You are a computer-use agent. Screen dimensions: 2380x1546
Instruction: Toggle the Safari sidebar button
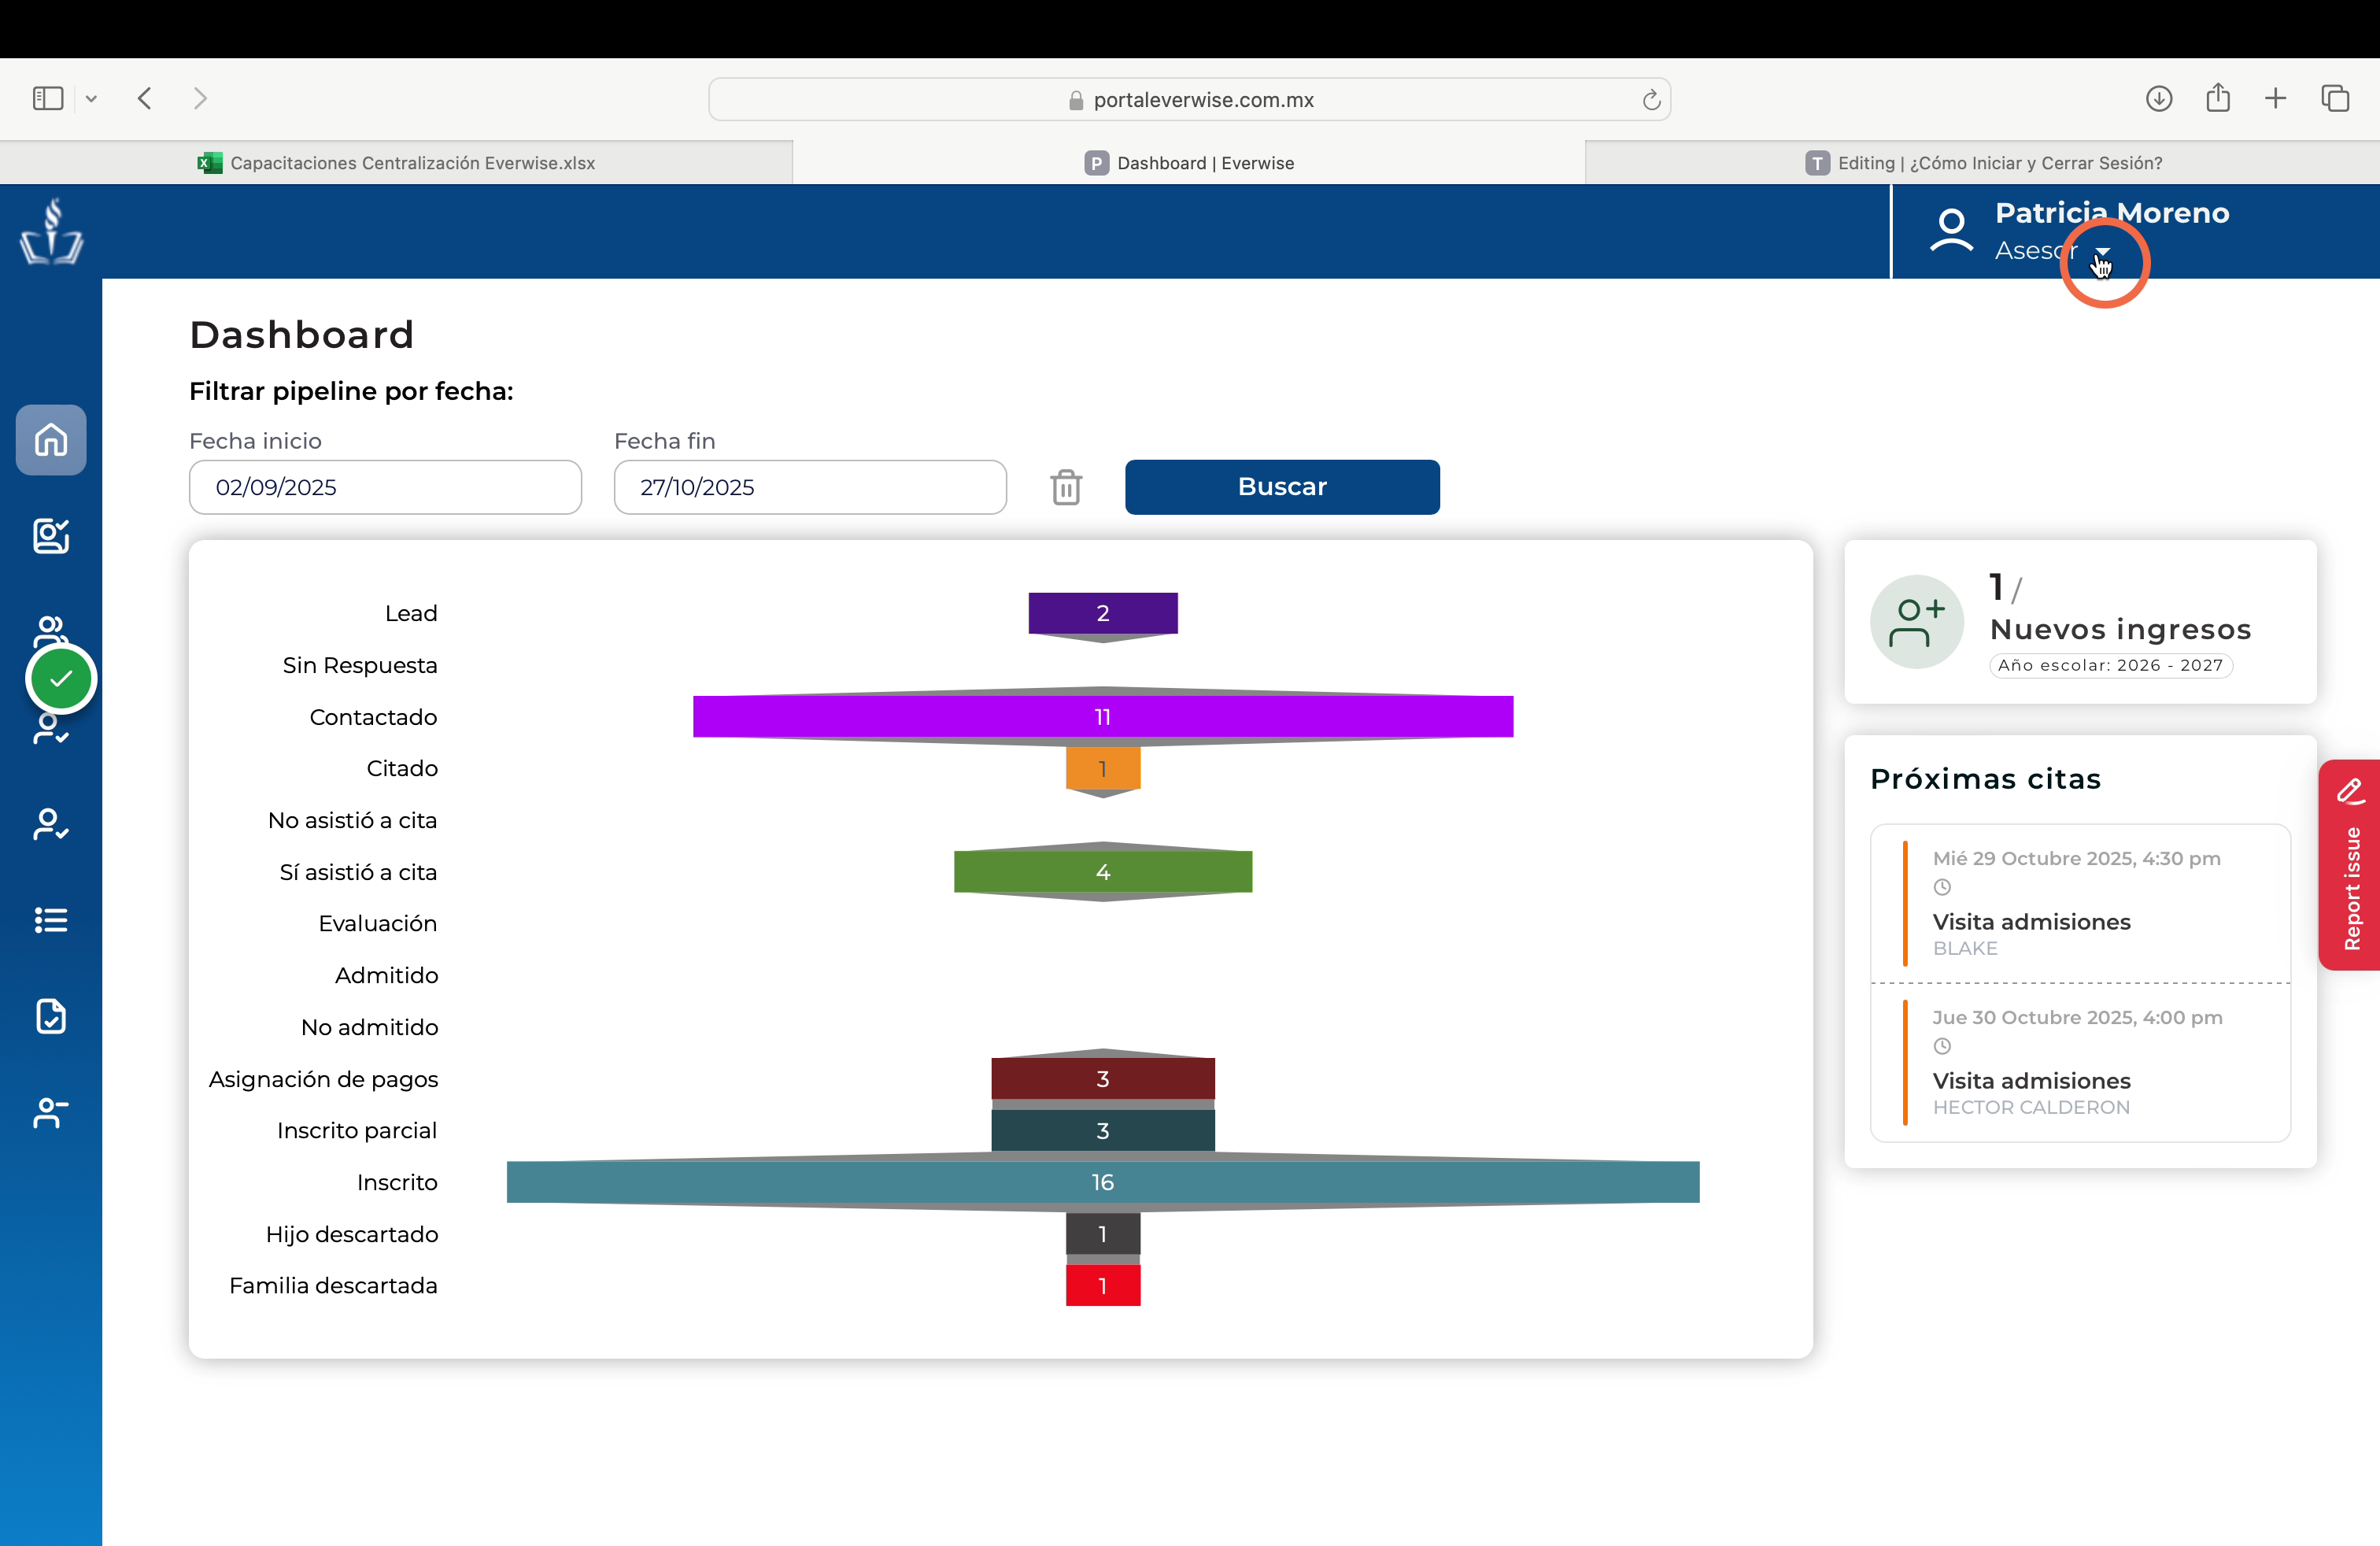[x=48, y=98]
